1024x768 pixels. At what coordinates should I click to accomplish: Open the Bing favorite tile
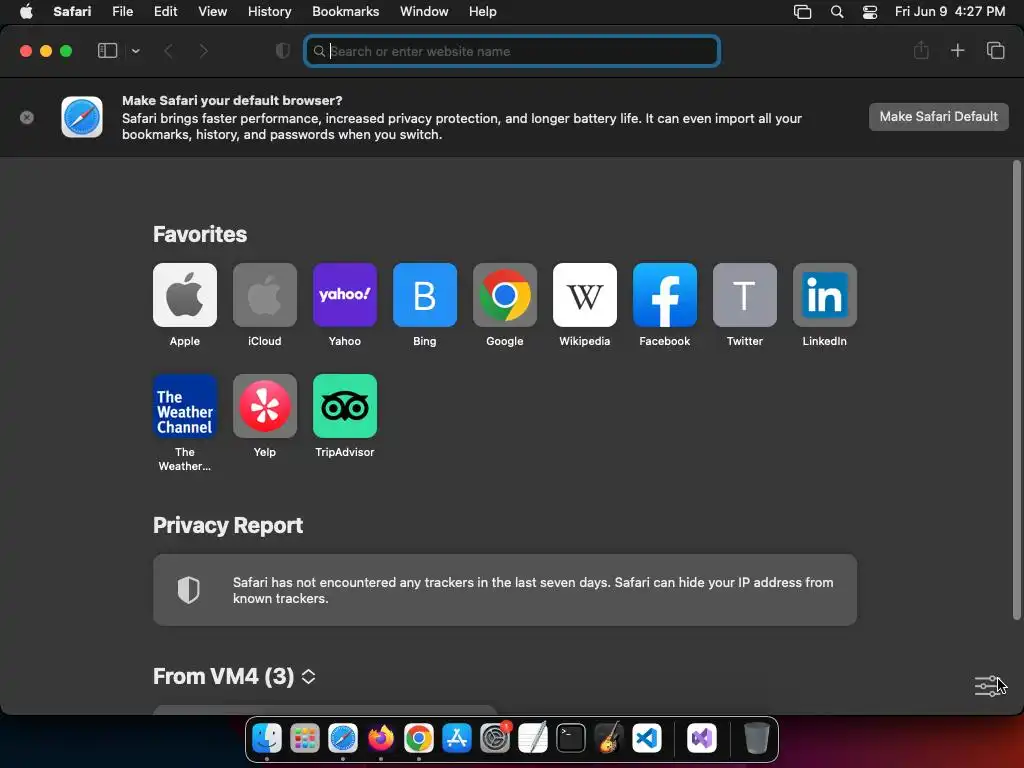(424, 295)
